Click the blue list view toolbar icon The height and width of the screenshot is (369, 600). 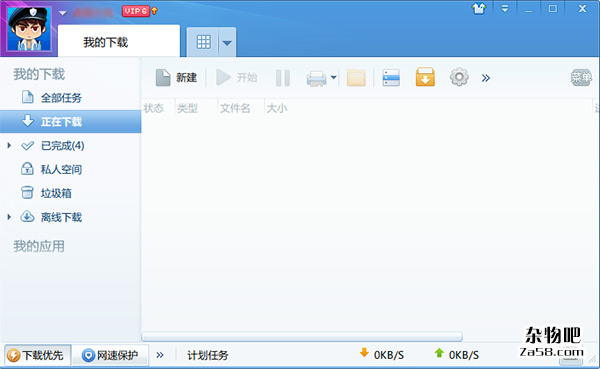(x=391, y=78)
